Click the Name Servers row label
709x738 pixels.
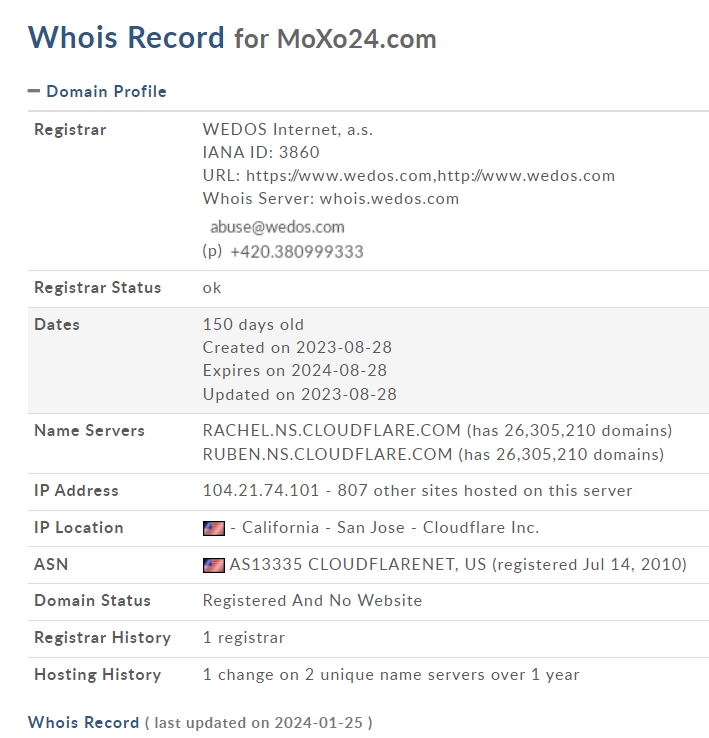[89, 430]
